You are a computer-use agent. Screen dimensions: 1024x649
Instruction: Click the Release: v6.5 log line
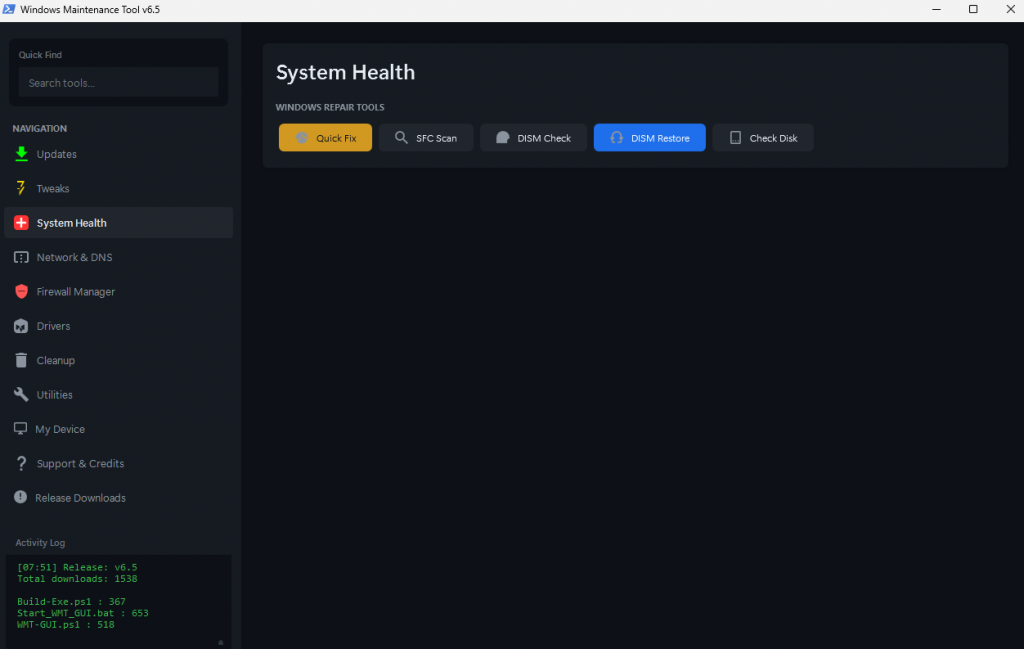[77, 567]
